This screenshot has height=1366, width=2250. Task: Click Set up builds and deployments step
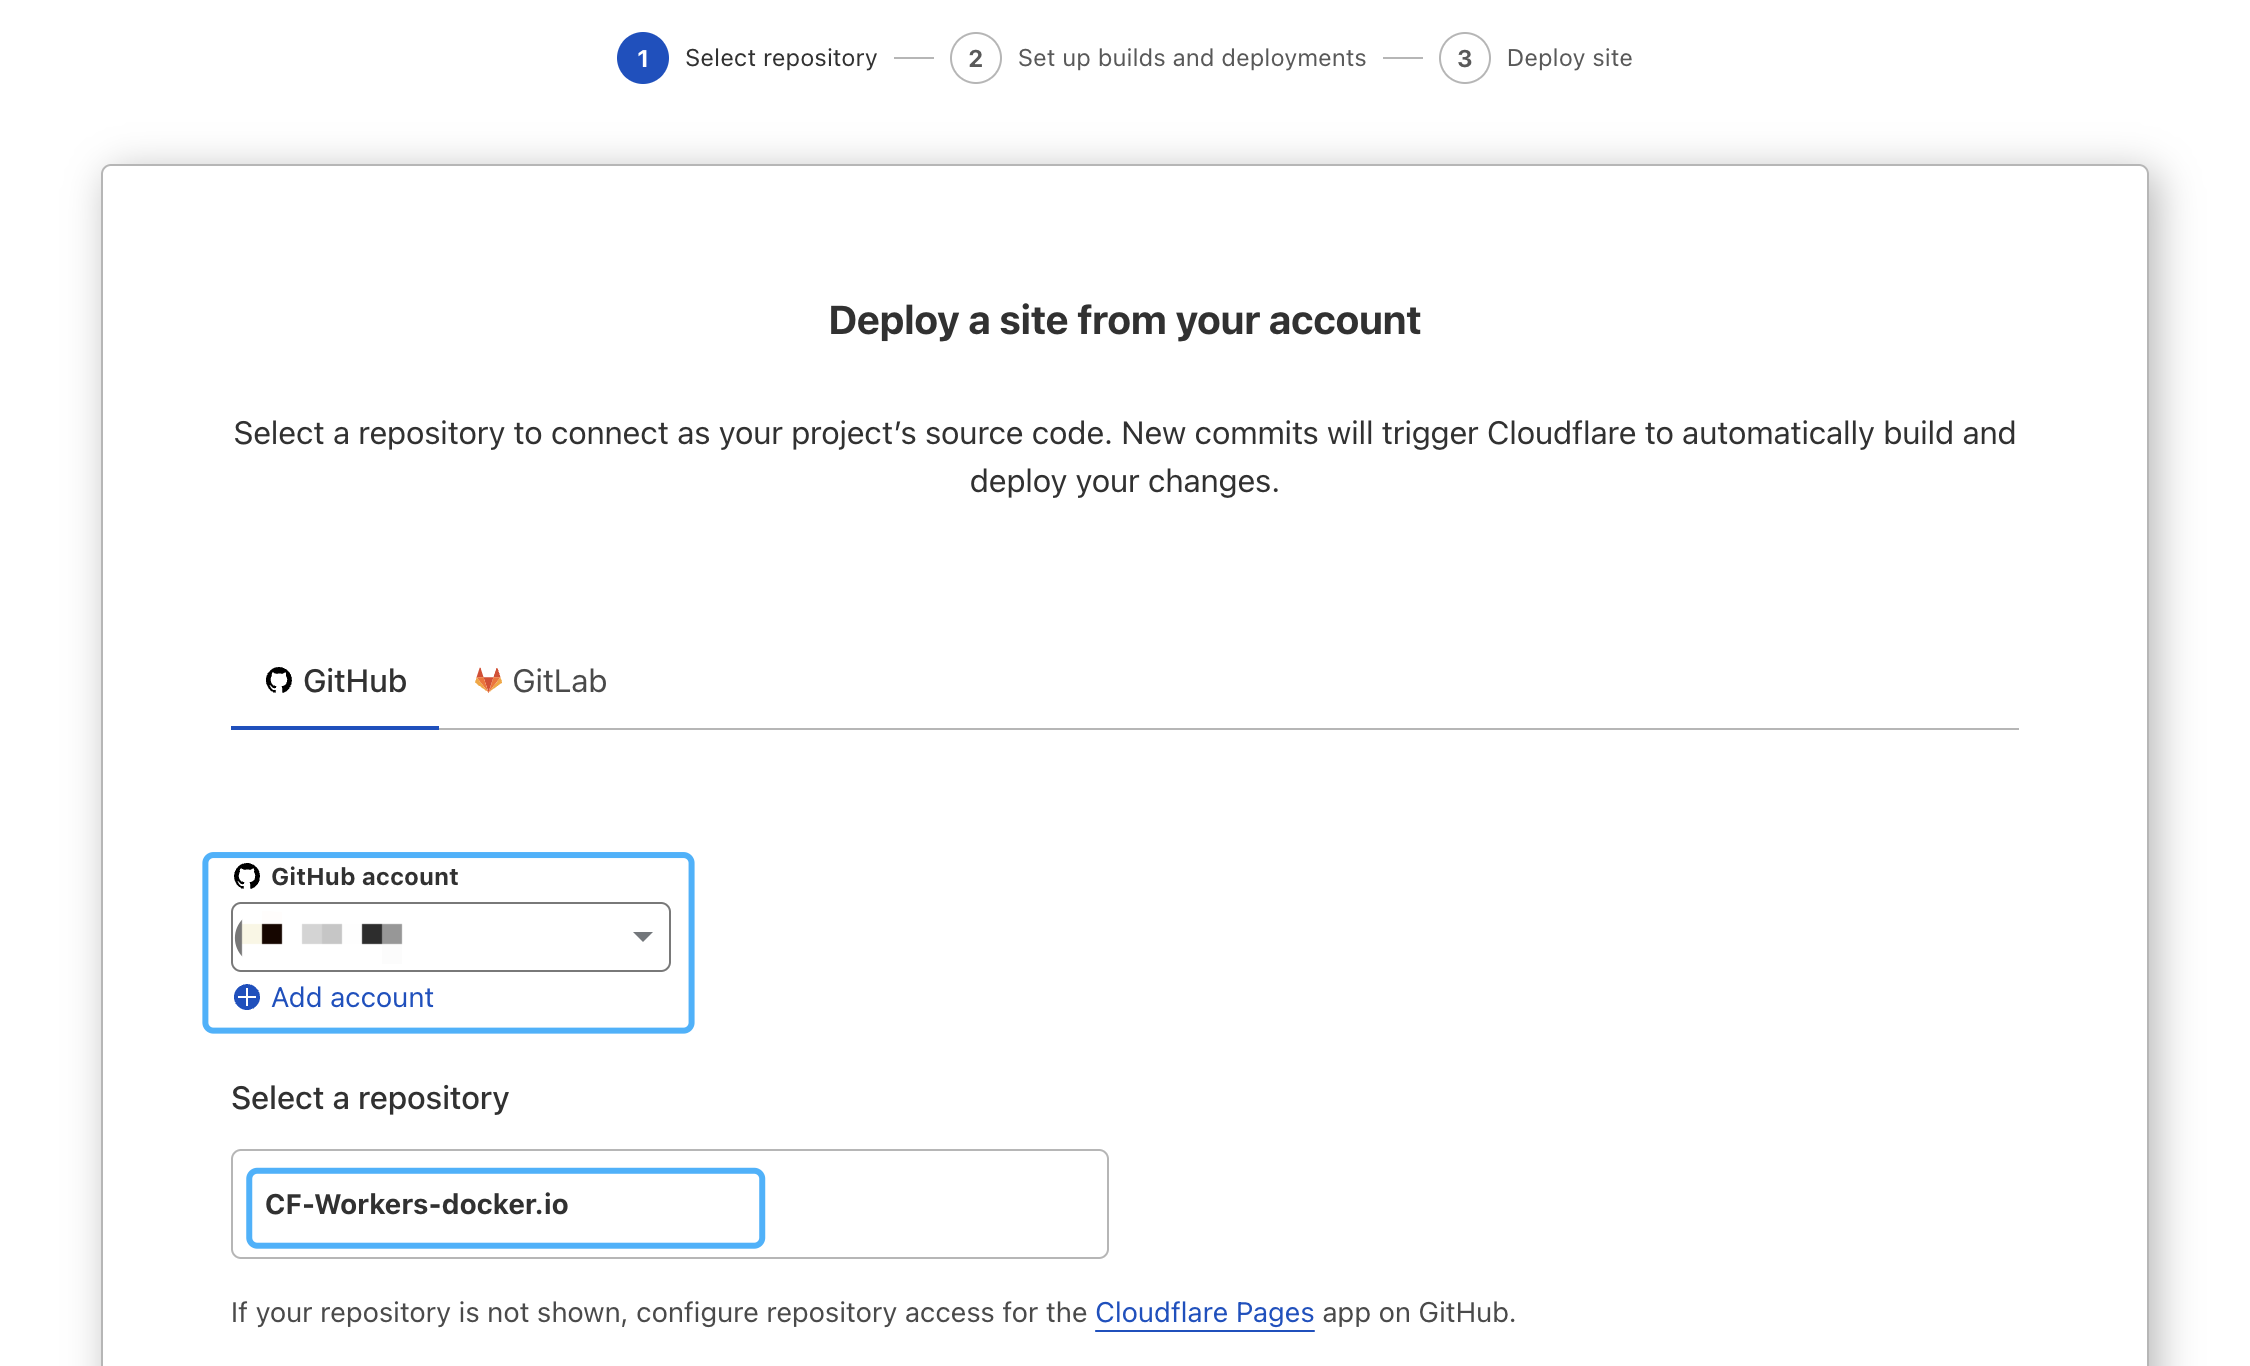1192,58
